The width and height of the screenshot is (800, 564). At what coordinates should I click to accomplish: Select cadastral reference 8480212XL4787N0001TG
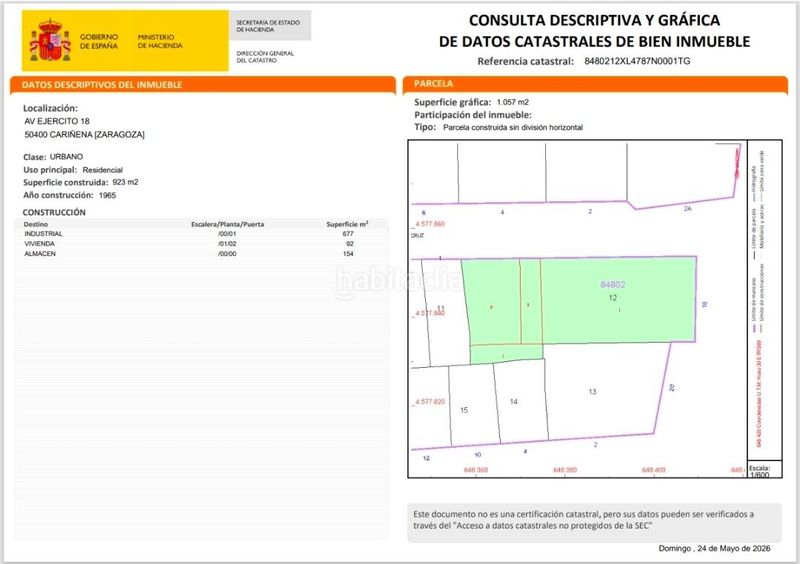637,61
